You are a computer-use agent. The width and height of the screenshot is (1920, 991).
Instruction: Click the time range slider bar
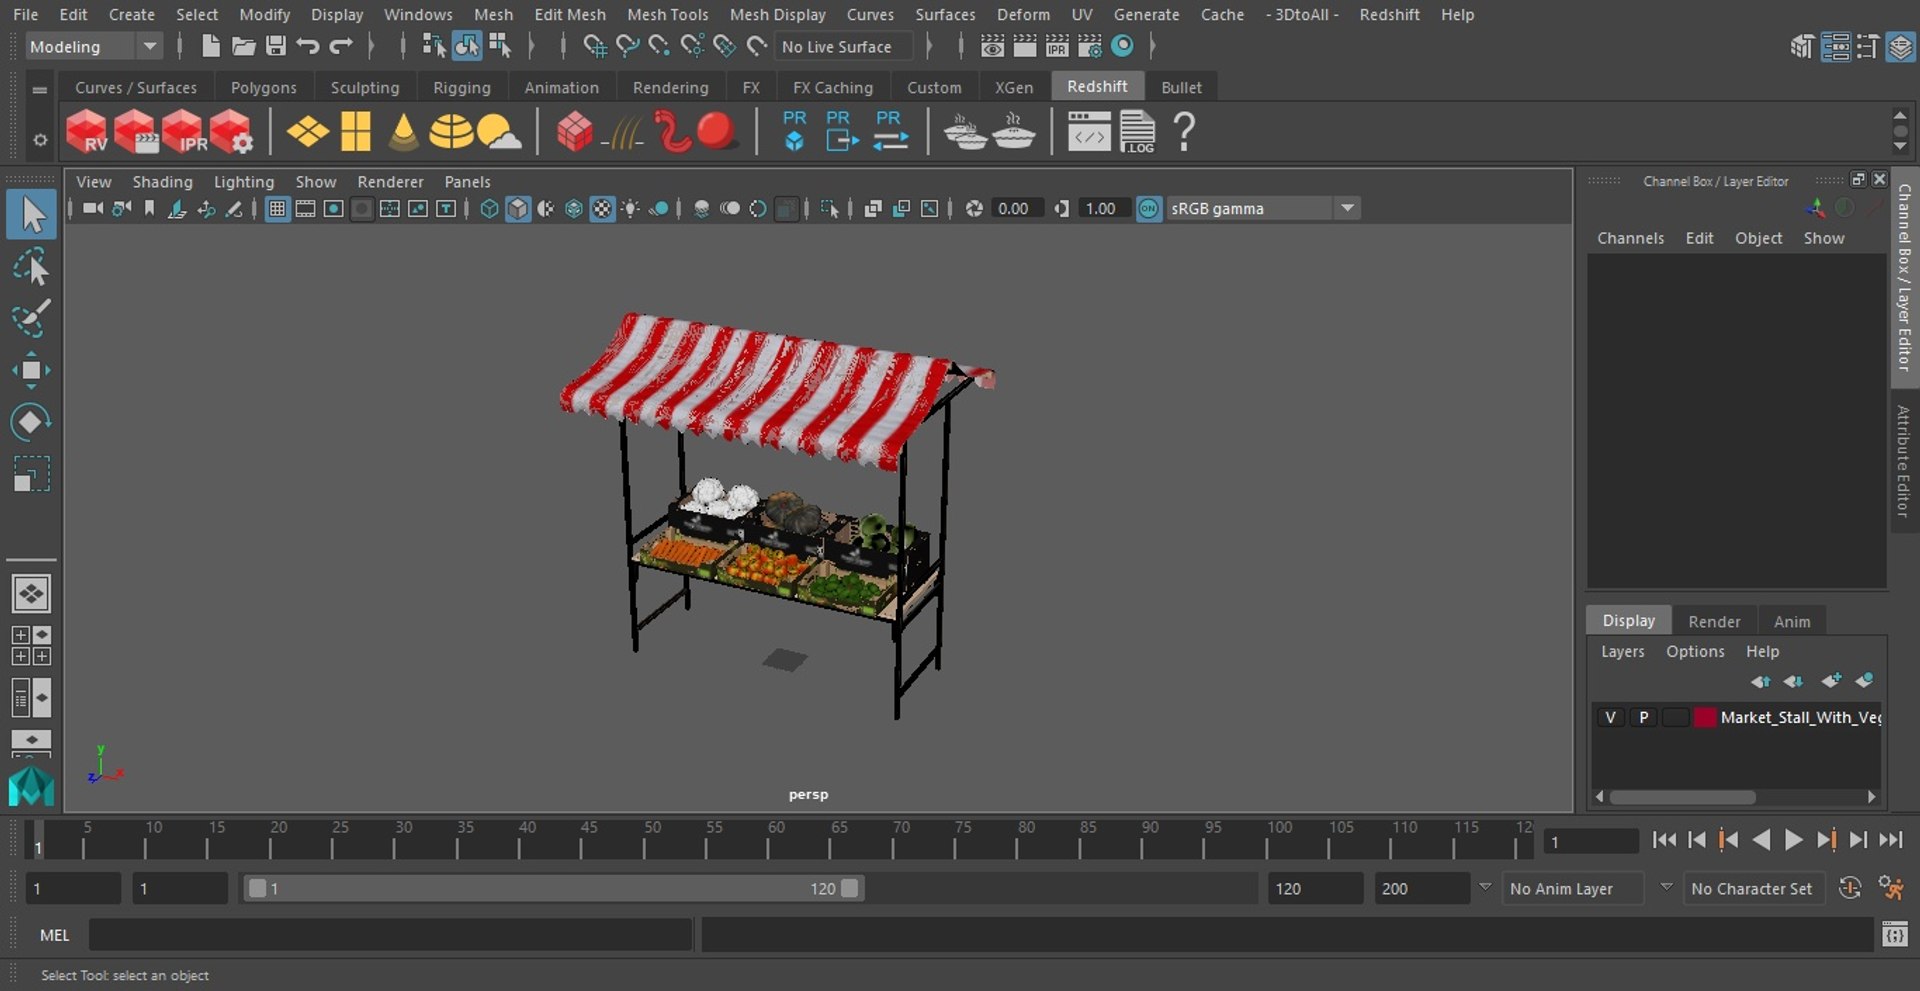pyautogui.click(x=553, y=888)
